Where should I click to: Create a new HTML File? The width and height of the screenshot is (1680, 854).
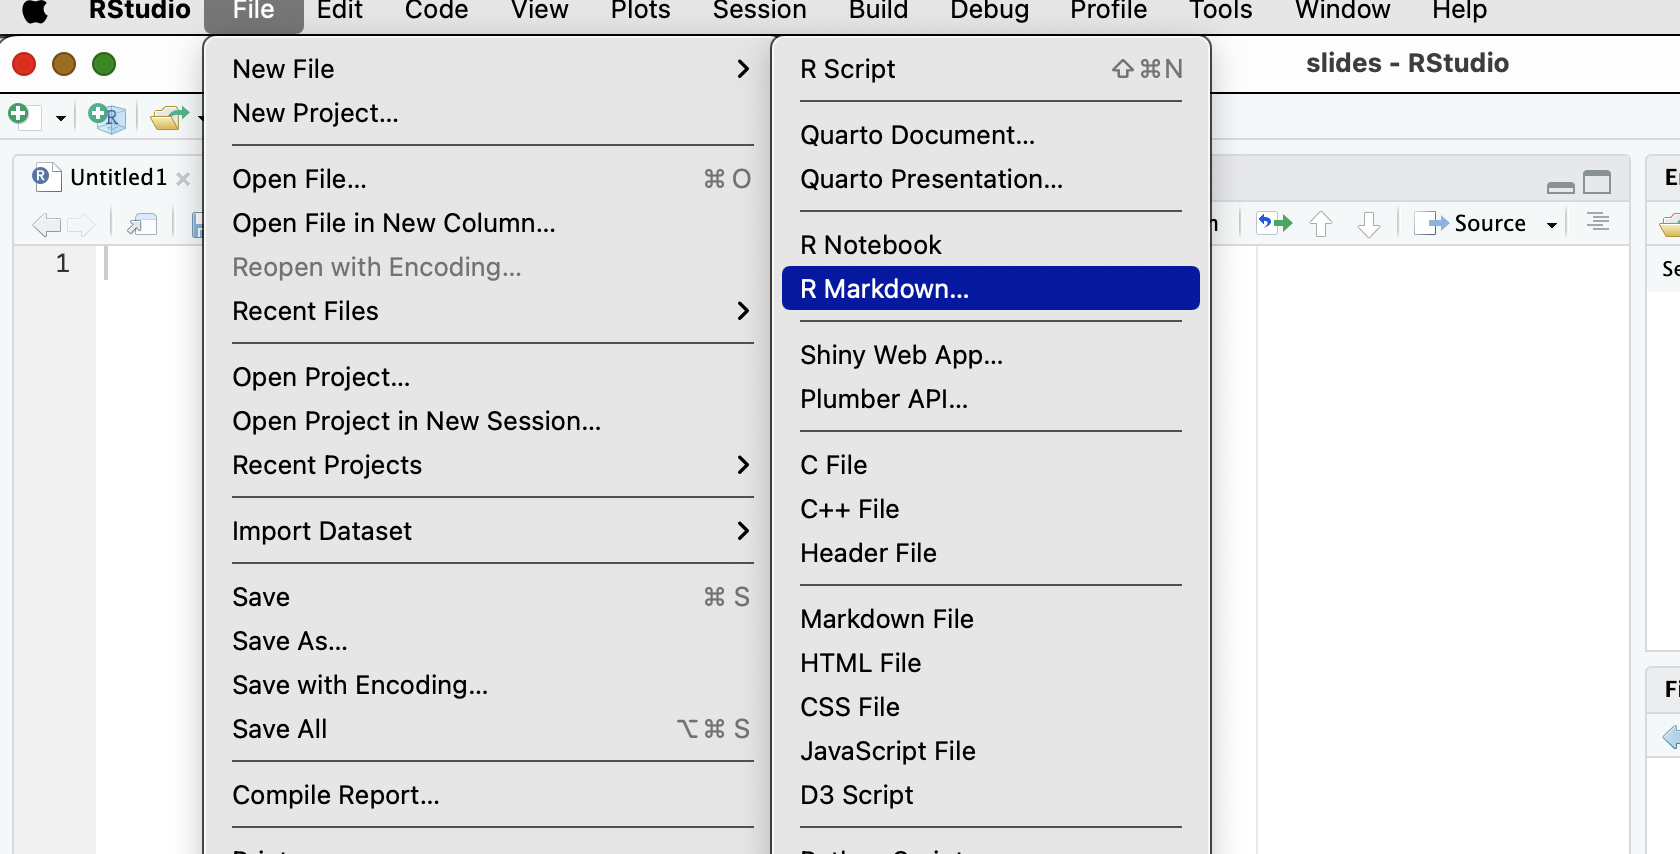point(991,663)
